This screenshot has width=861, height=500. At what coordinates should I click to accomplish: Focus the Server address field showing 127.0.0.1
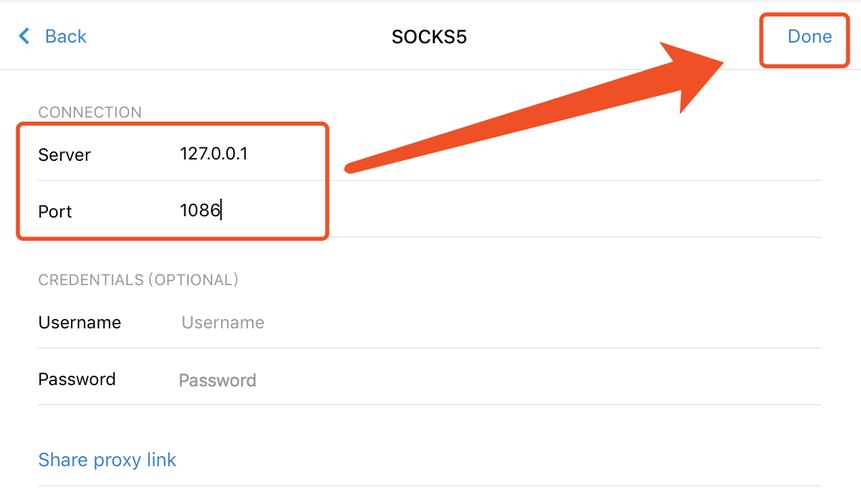point(213,154)
